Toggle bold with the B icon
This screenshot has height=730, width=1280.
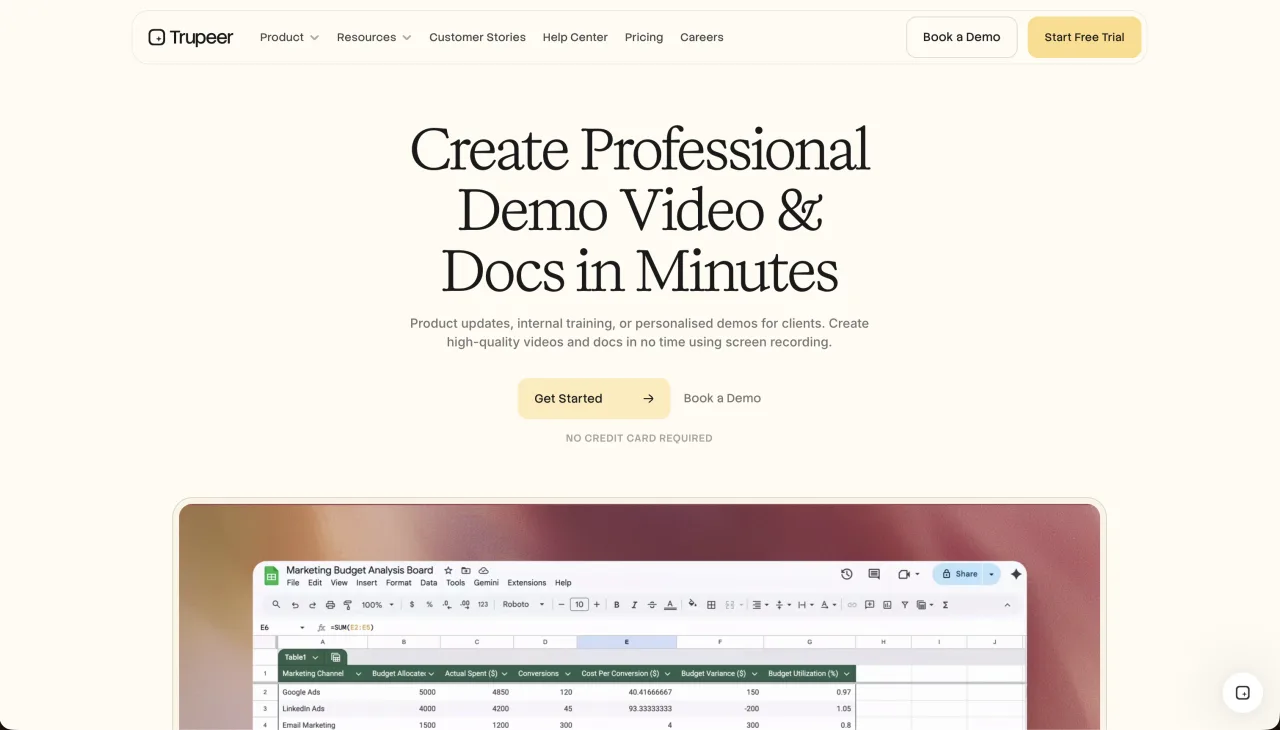(617, 605)
